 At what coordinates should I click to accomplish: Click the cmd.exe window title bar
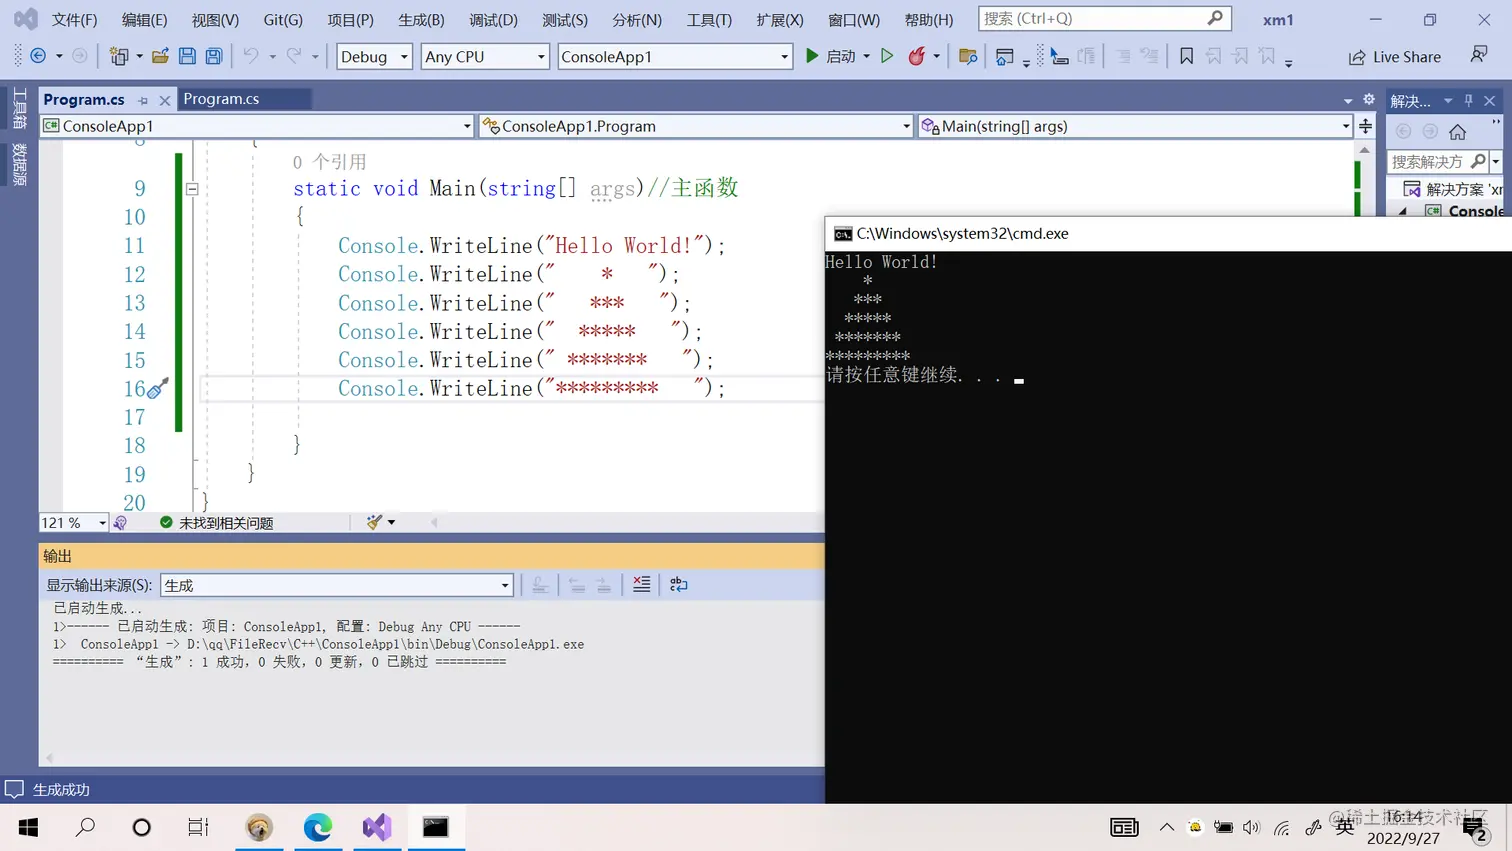click(1168, 233)
